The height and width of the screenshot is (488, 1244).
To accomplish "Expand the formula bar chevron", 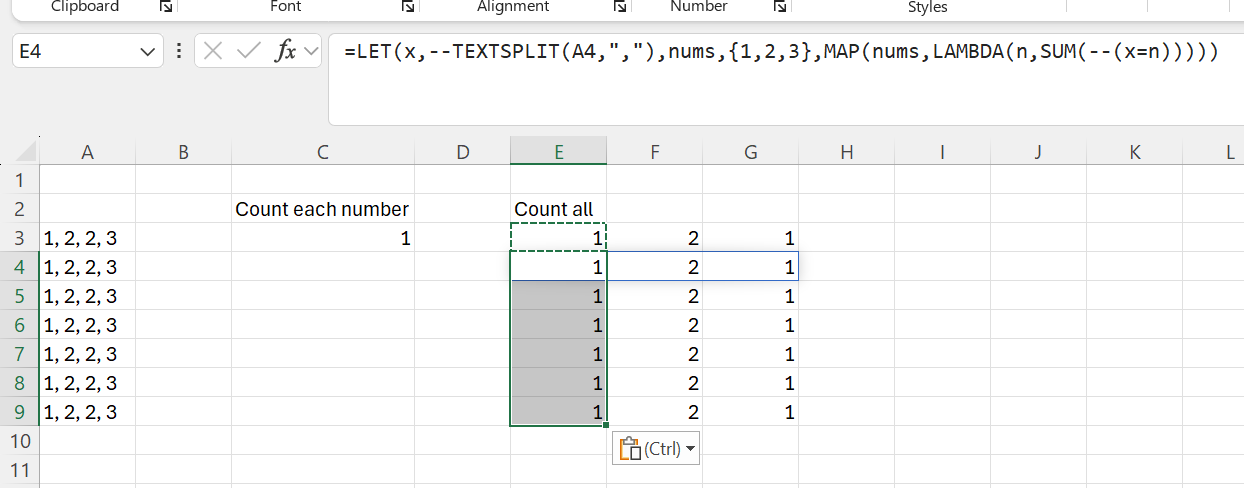I will pos(310,51).
